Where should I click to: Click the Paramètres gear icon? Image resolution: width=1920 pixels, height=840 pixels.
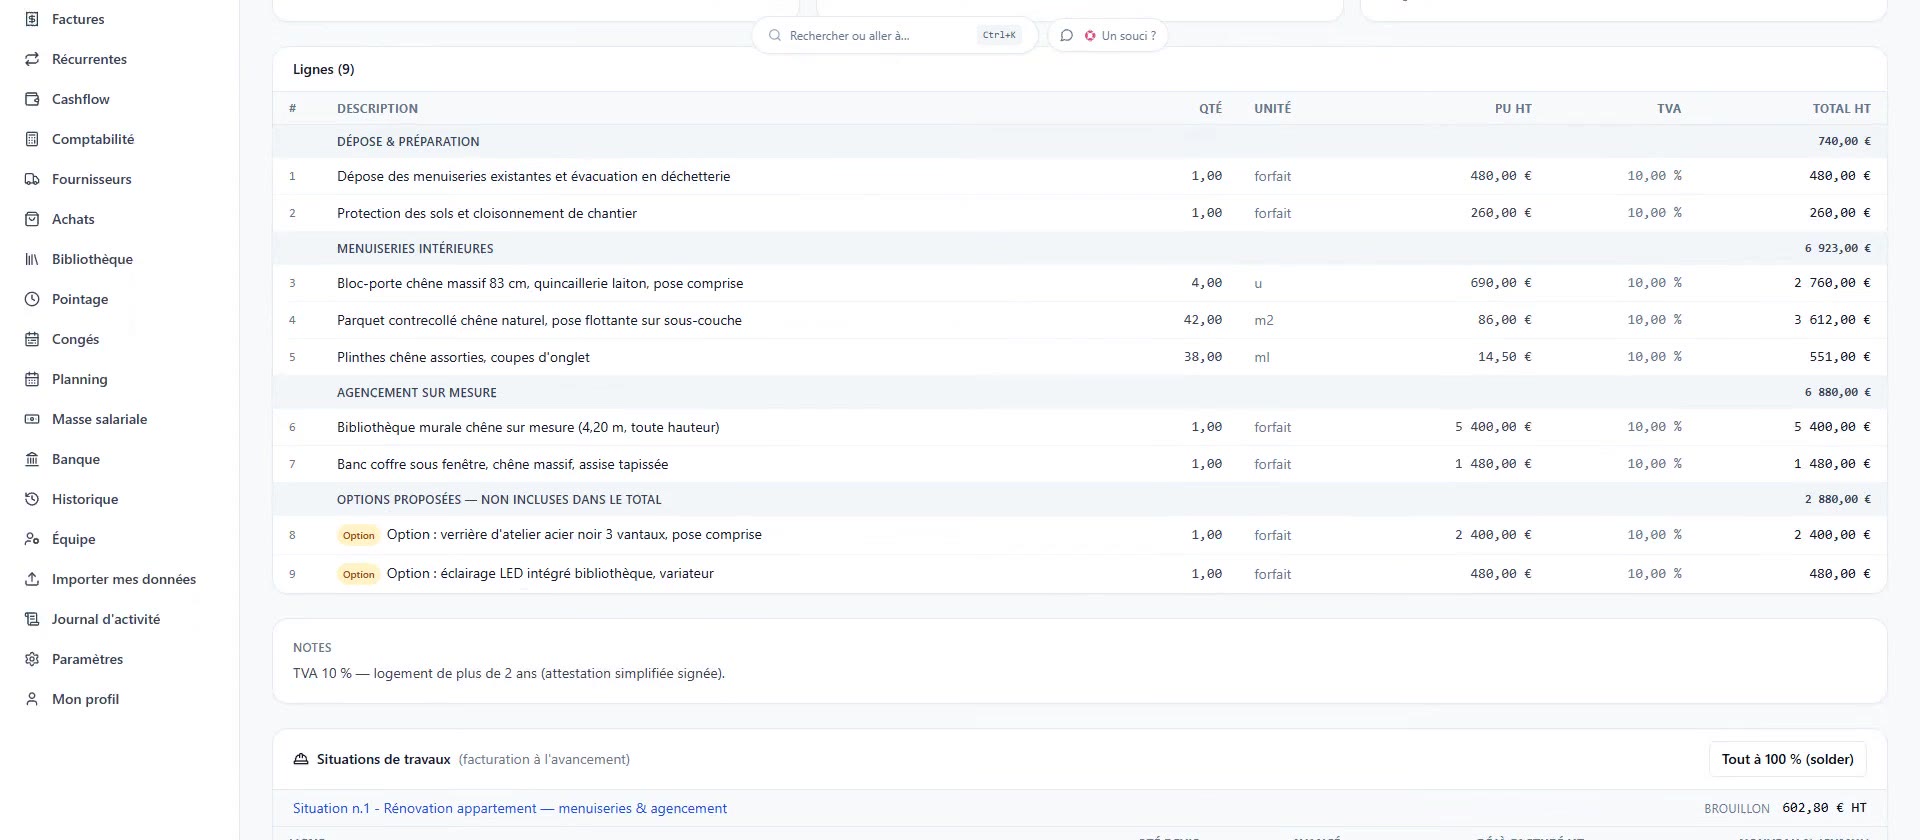click(32, 659)
